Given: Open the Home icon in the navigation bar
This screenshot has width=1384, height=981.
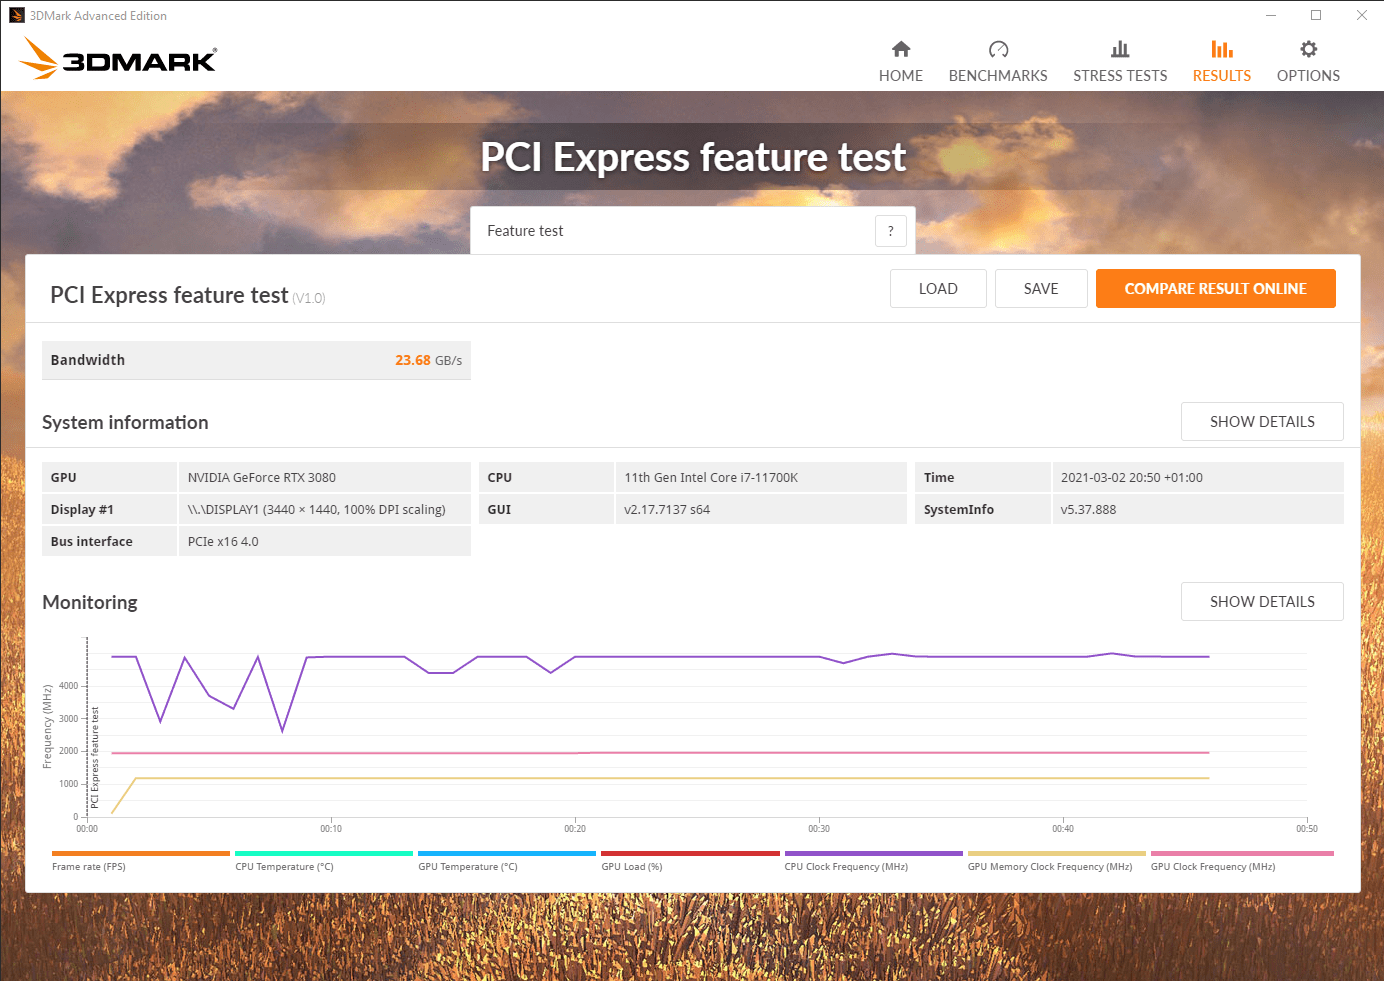Looking at the screenshot, I should 901,49.
